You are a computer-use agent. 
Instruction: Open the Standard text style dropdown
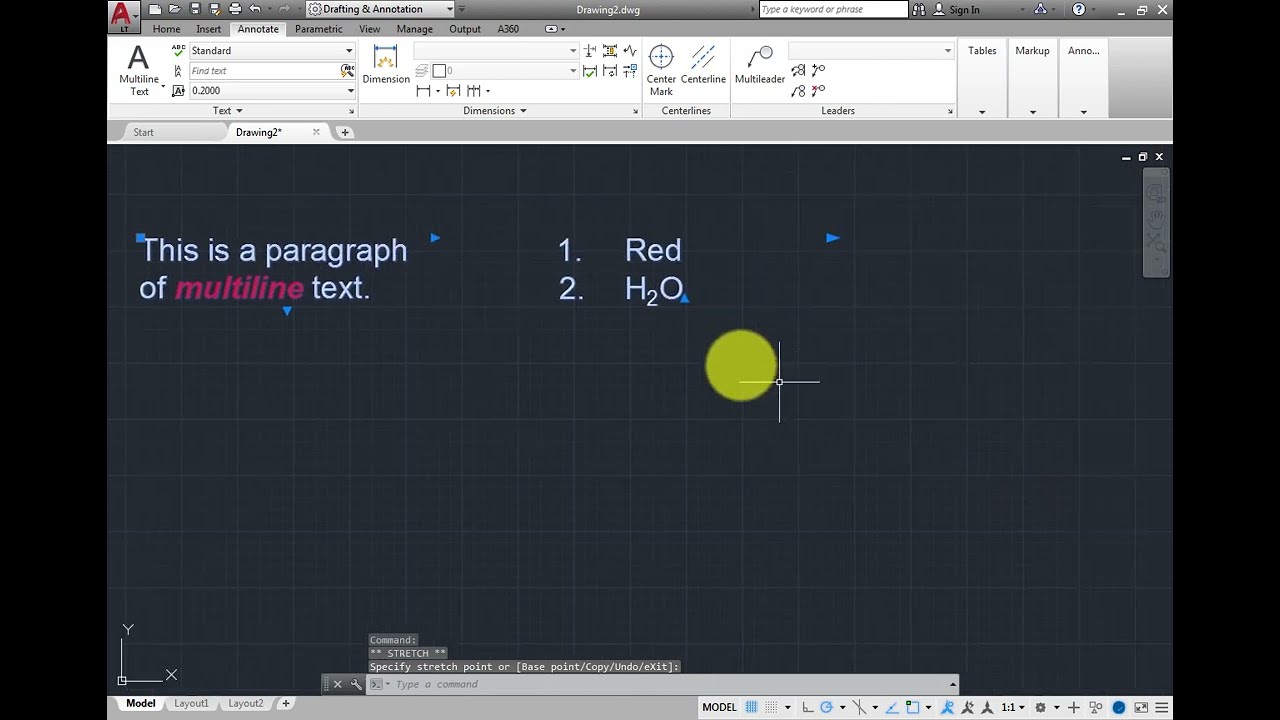(x=349, y=51)
